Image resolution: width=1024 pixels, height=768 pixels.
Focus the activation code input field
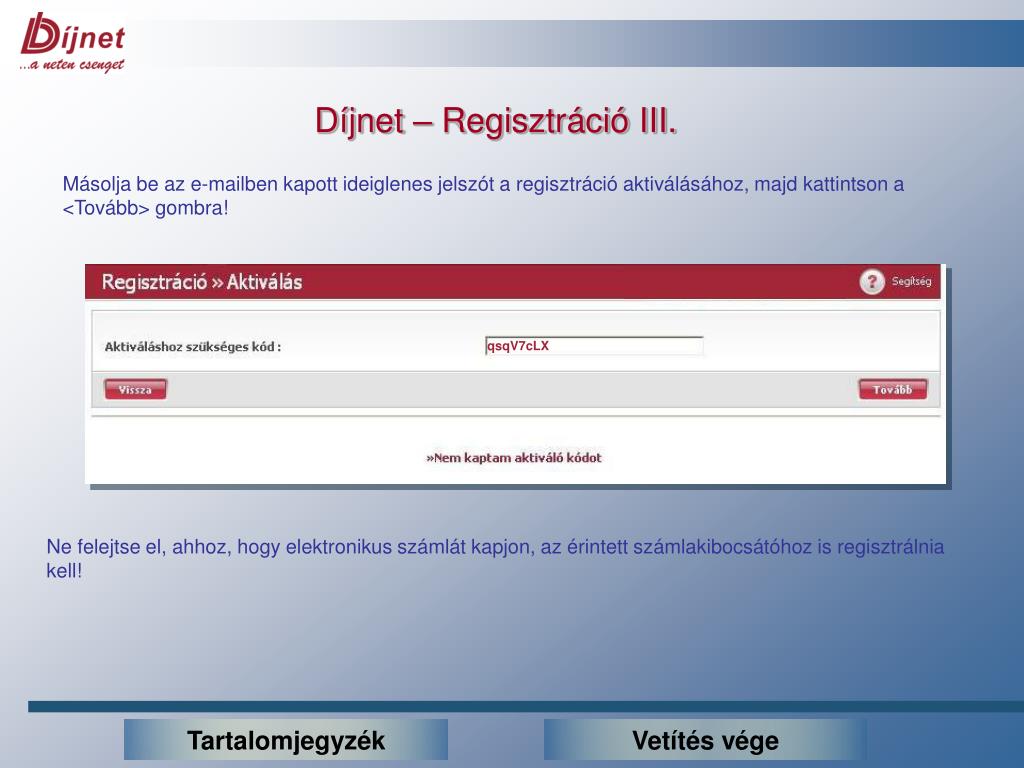594,345
